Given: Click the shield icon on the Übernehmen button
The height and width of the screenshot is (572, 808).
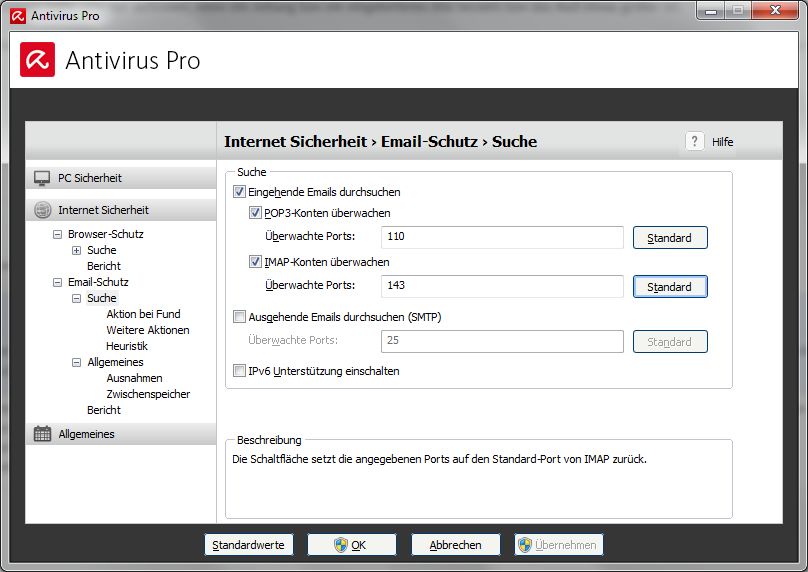Looking at the screenshot, I should 525,545.
